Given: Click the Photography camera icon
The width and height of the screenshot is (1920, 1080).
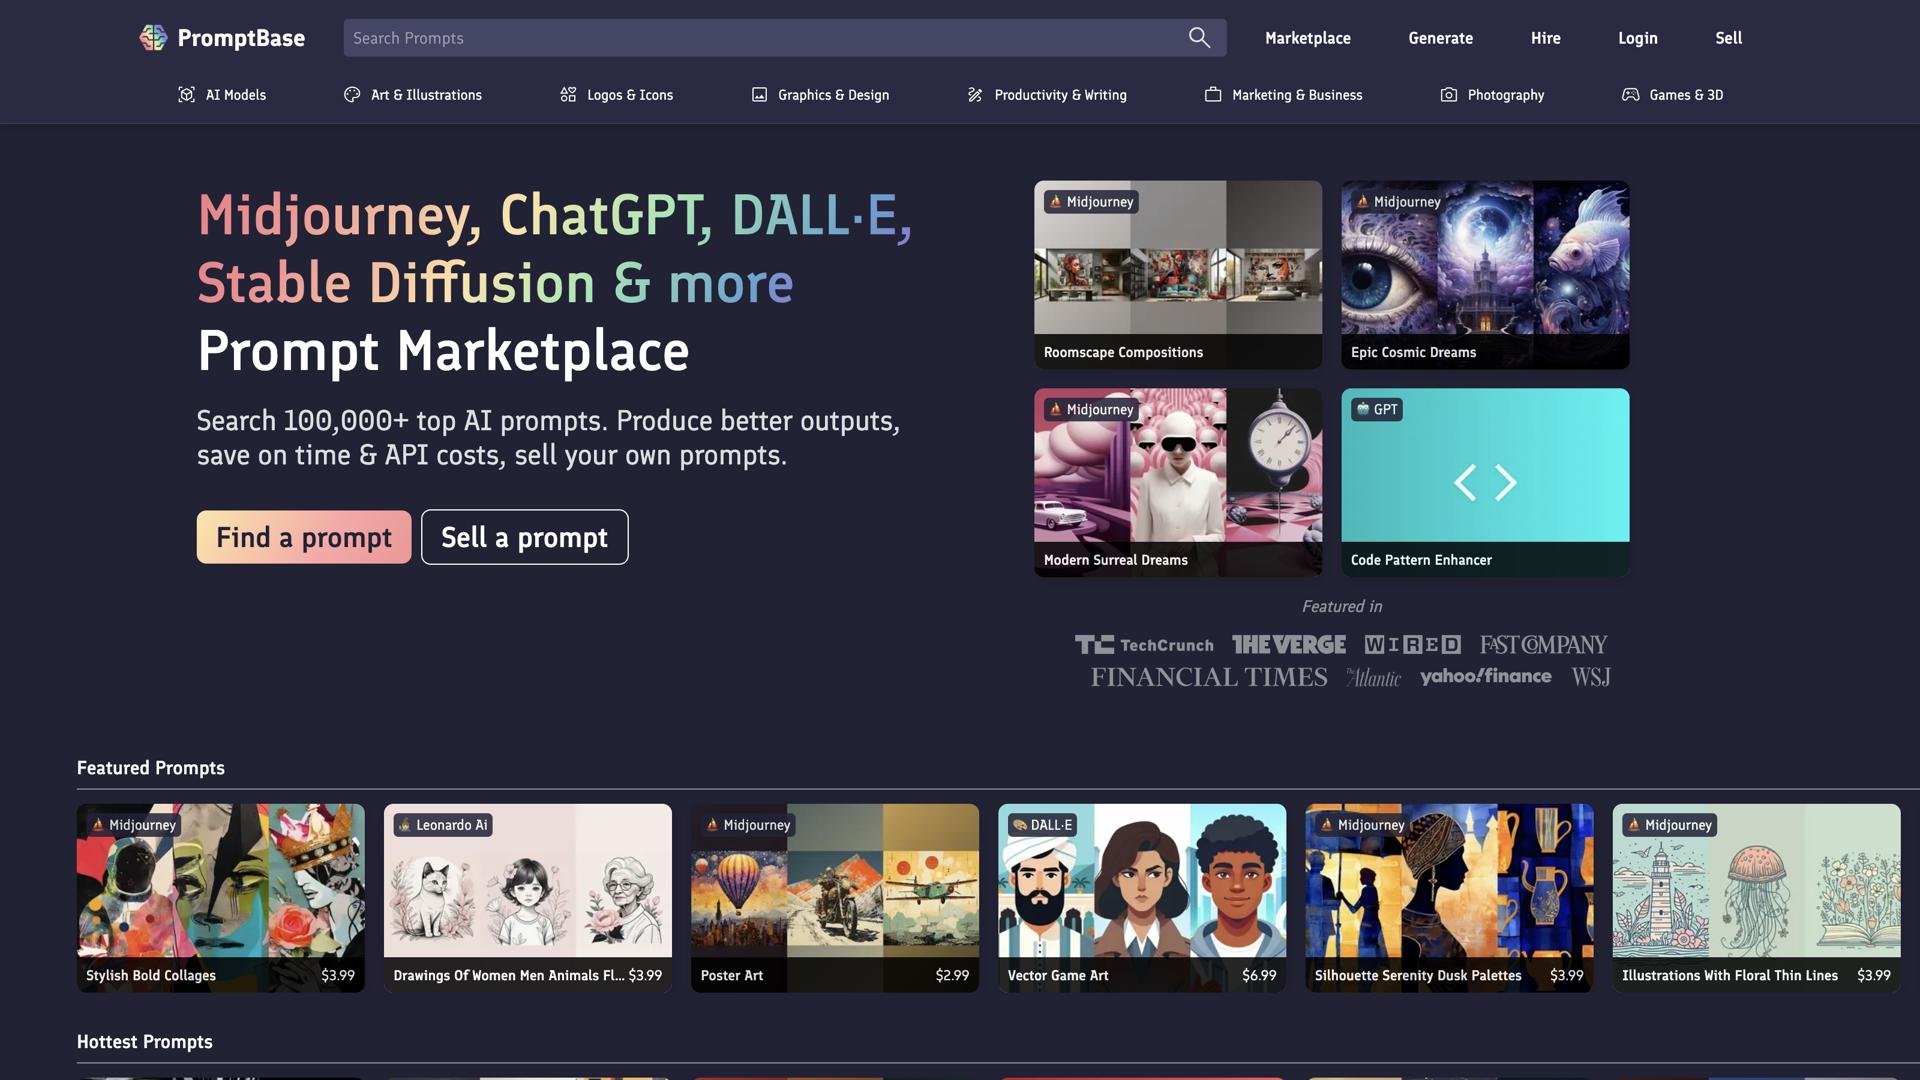Looking at the screenshot, I should (x=1448, y=95).
